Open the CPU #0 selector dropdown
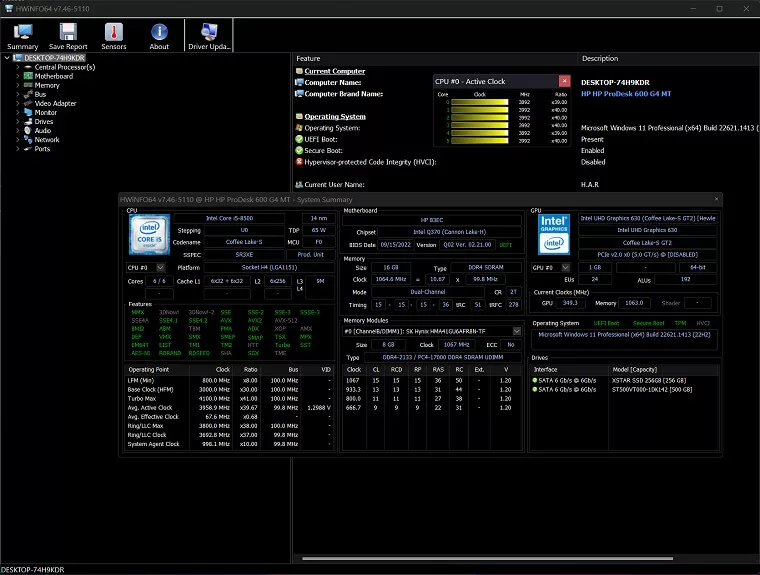The width and height of the screenshot is (760, 575). (160, 267)
